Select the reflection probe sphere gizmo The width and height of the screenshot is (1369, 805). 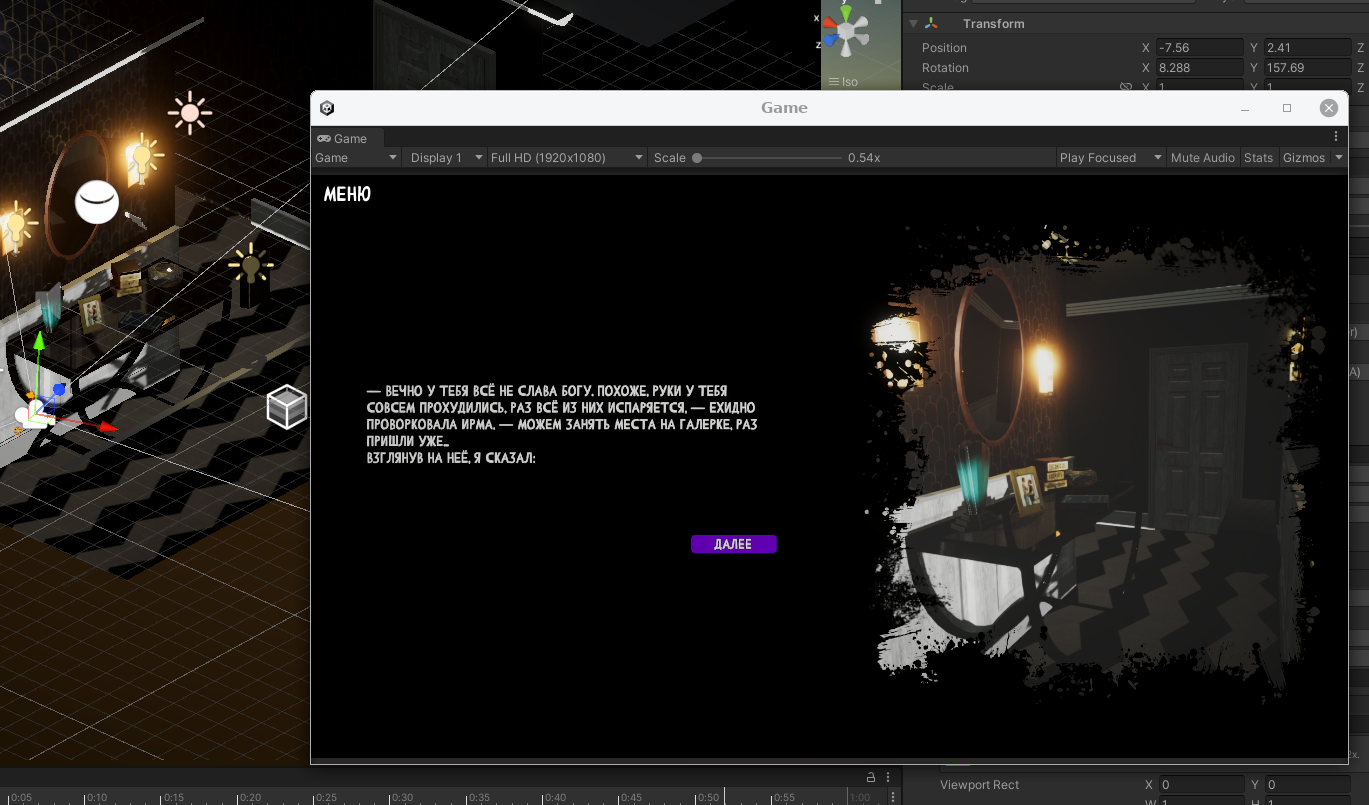click(97, 203)
